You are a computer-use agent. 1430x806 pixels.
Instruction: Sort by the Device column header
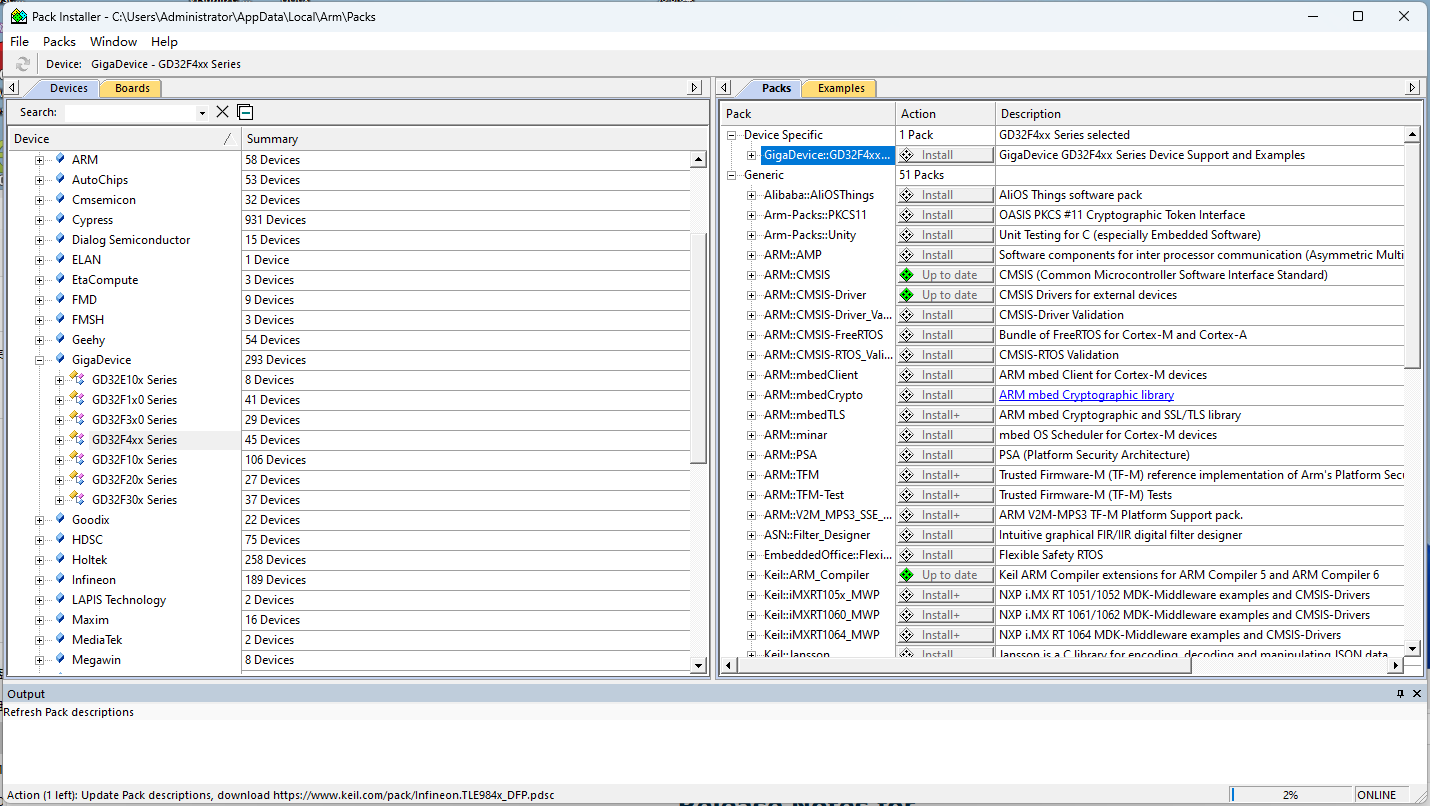(x=124, y=139)
